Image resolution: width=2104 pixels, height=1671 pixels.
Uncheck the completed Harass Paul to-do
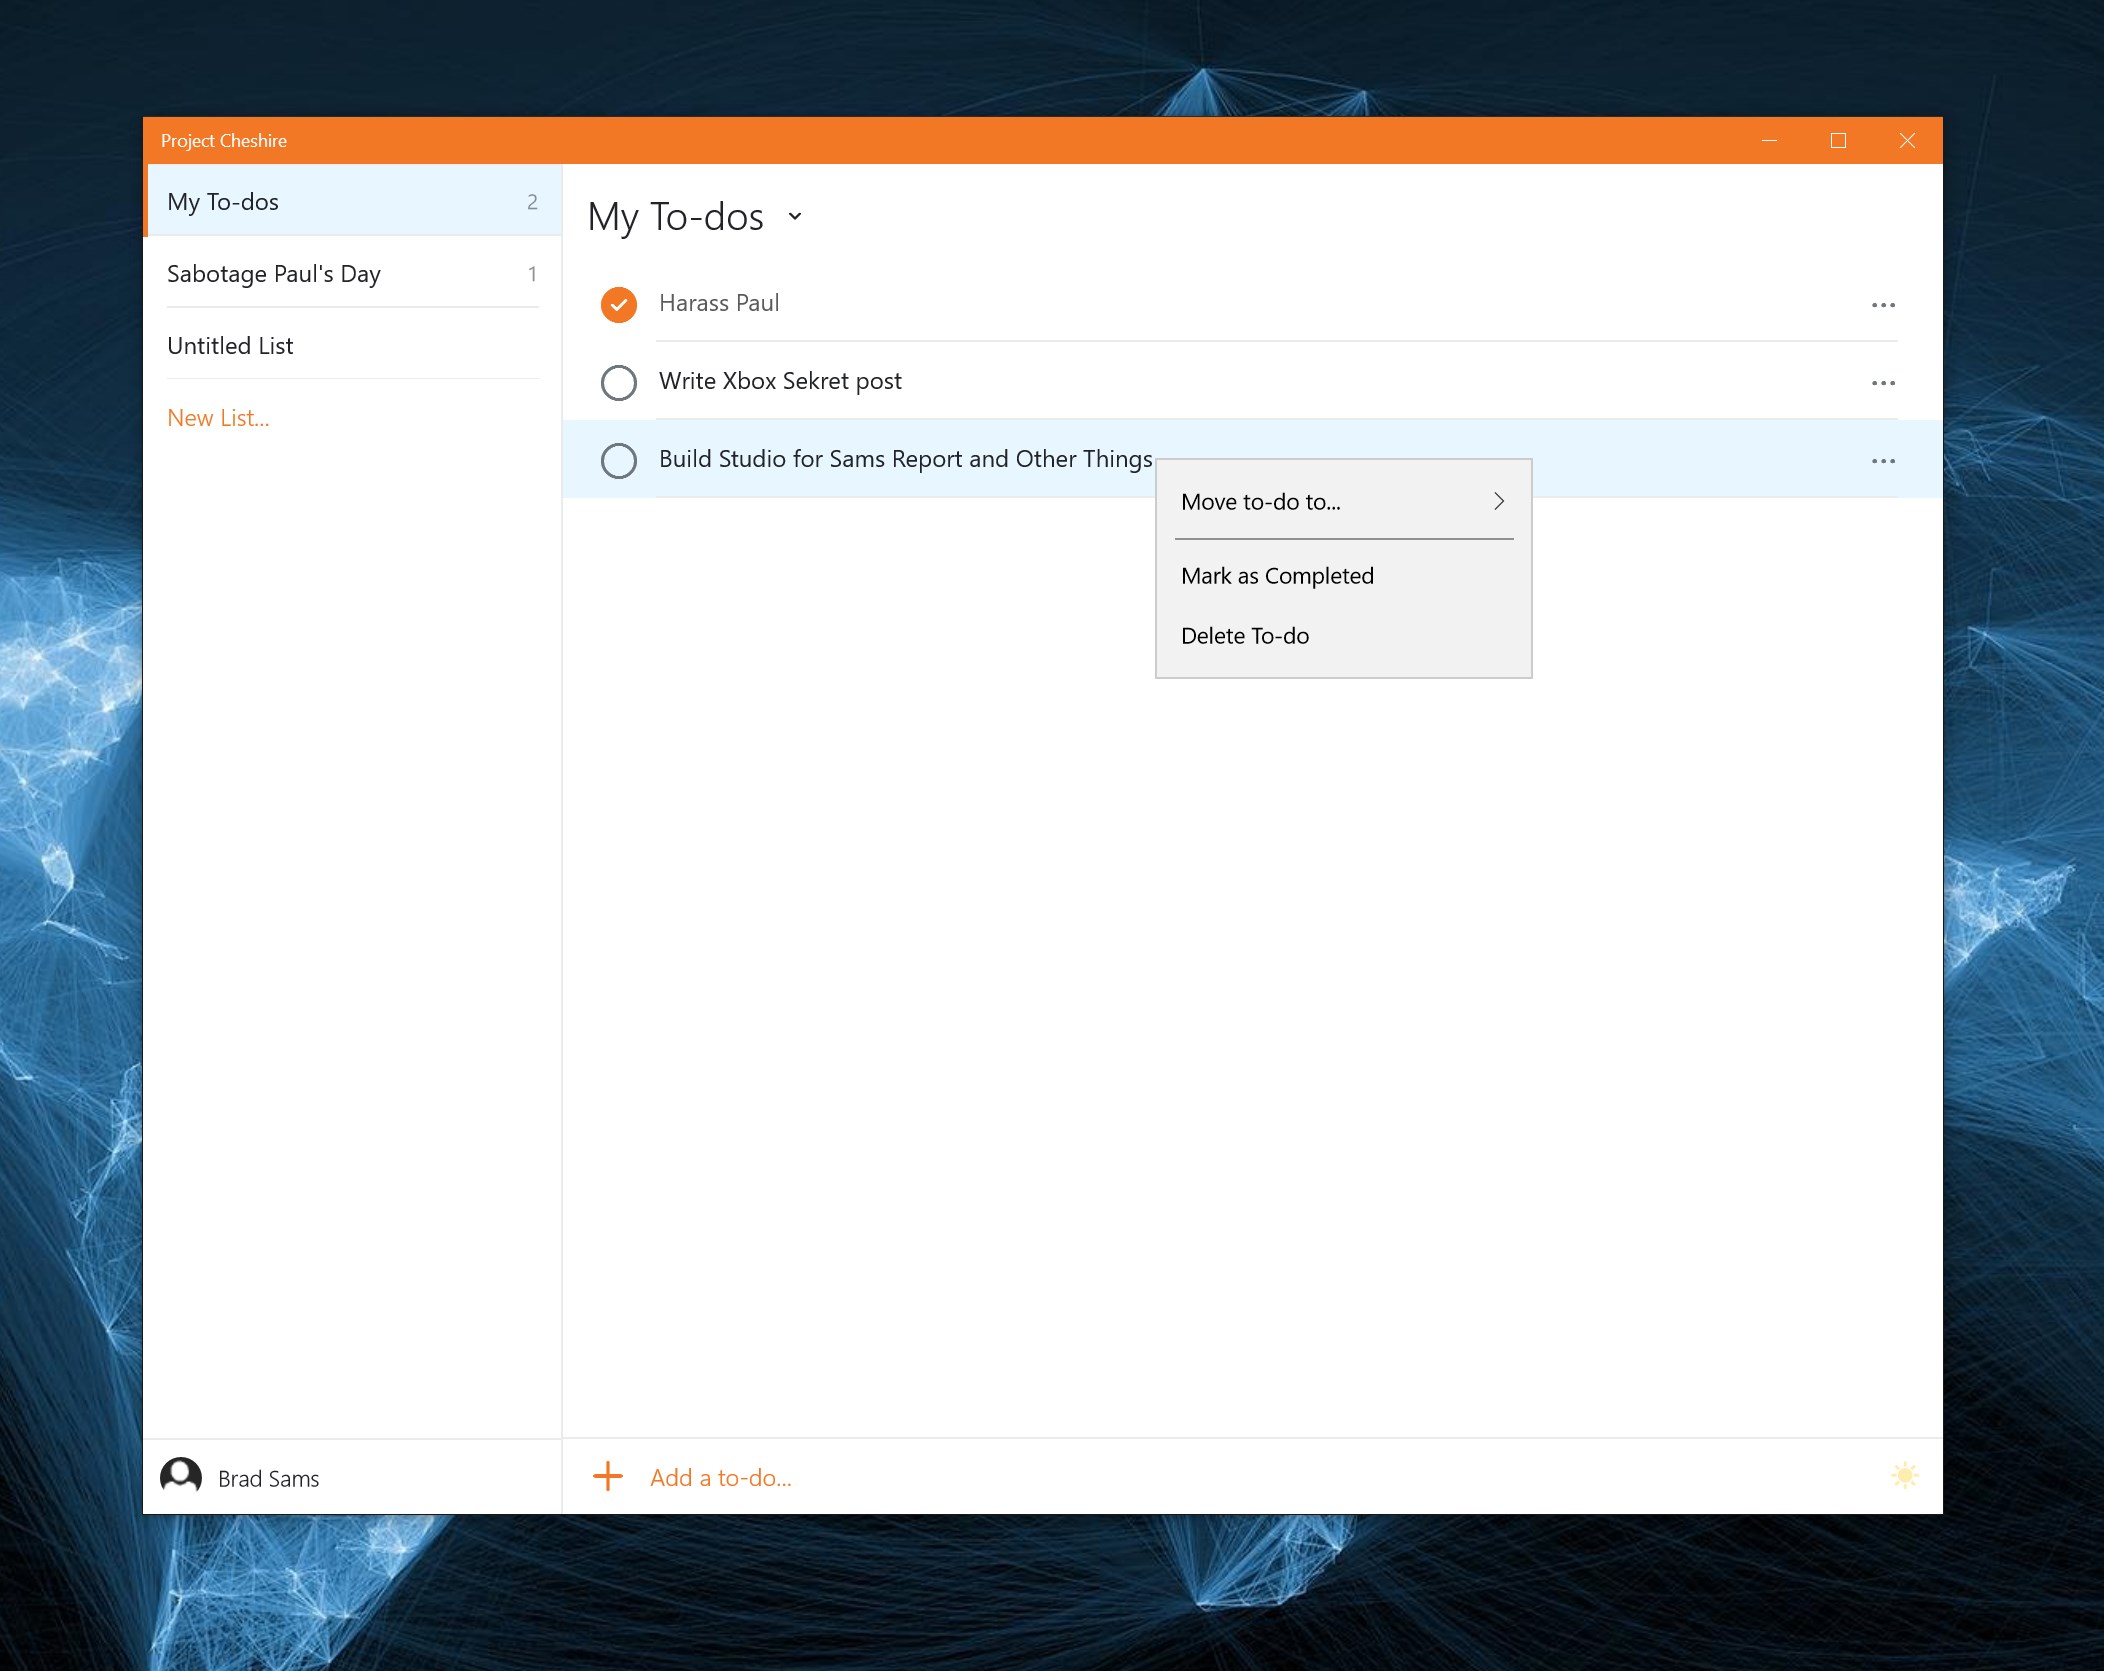619,304
